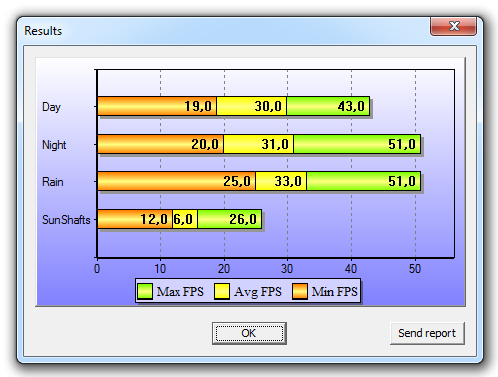Select the Rain yellow bar showing 33,0
Viewport: 498px width, 377px height.
point(281,181)
